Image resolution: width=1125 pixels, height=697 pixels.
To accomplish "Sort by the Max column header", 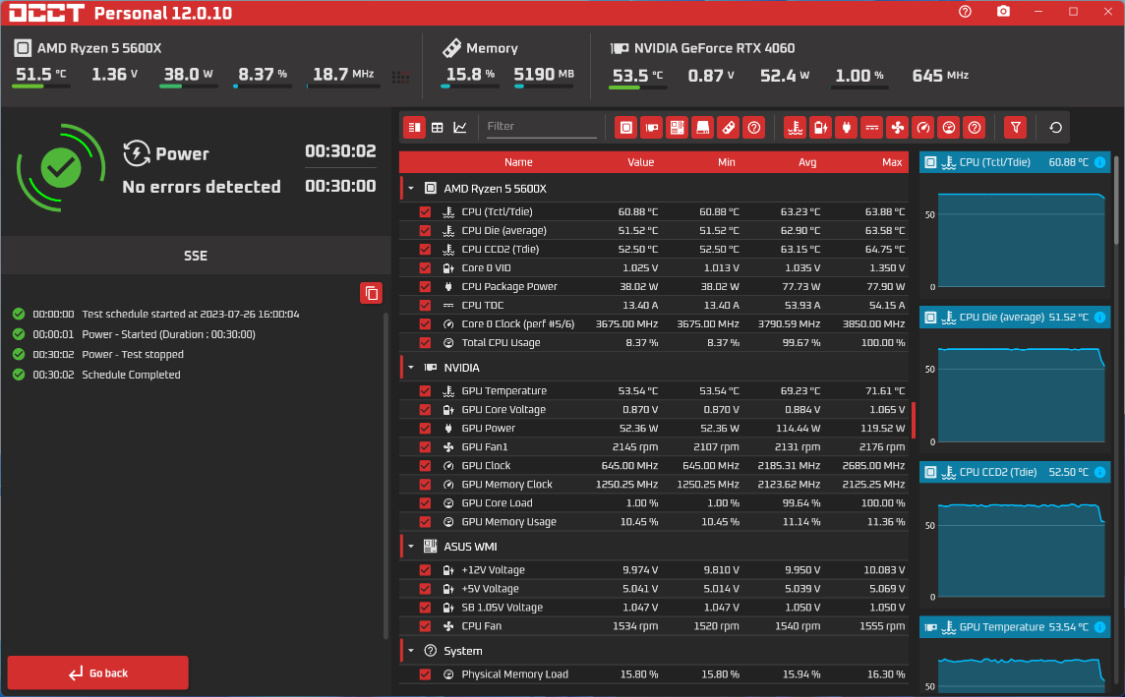I will tap(892, 162).
